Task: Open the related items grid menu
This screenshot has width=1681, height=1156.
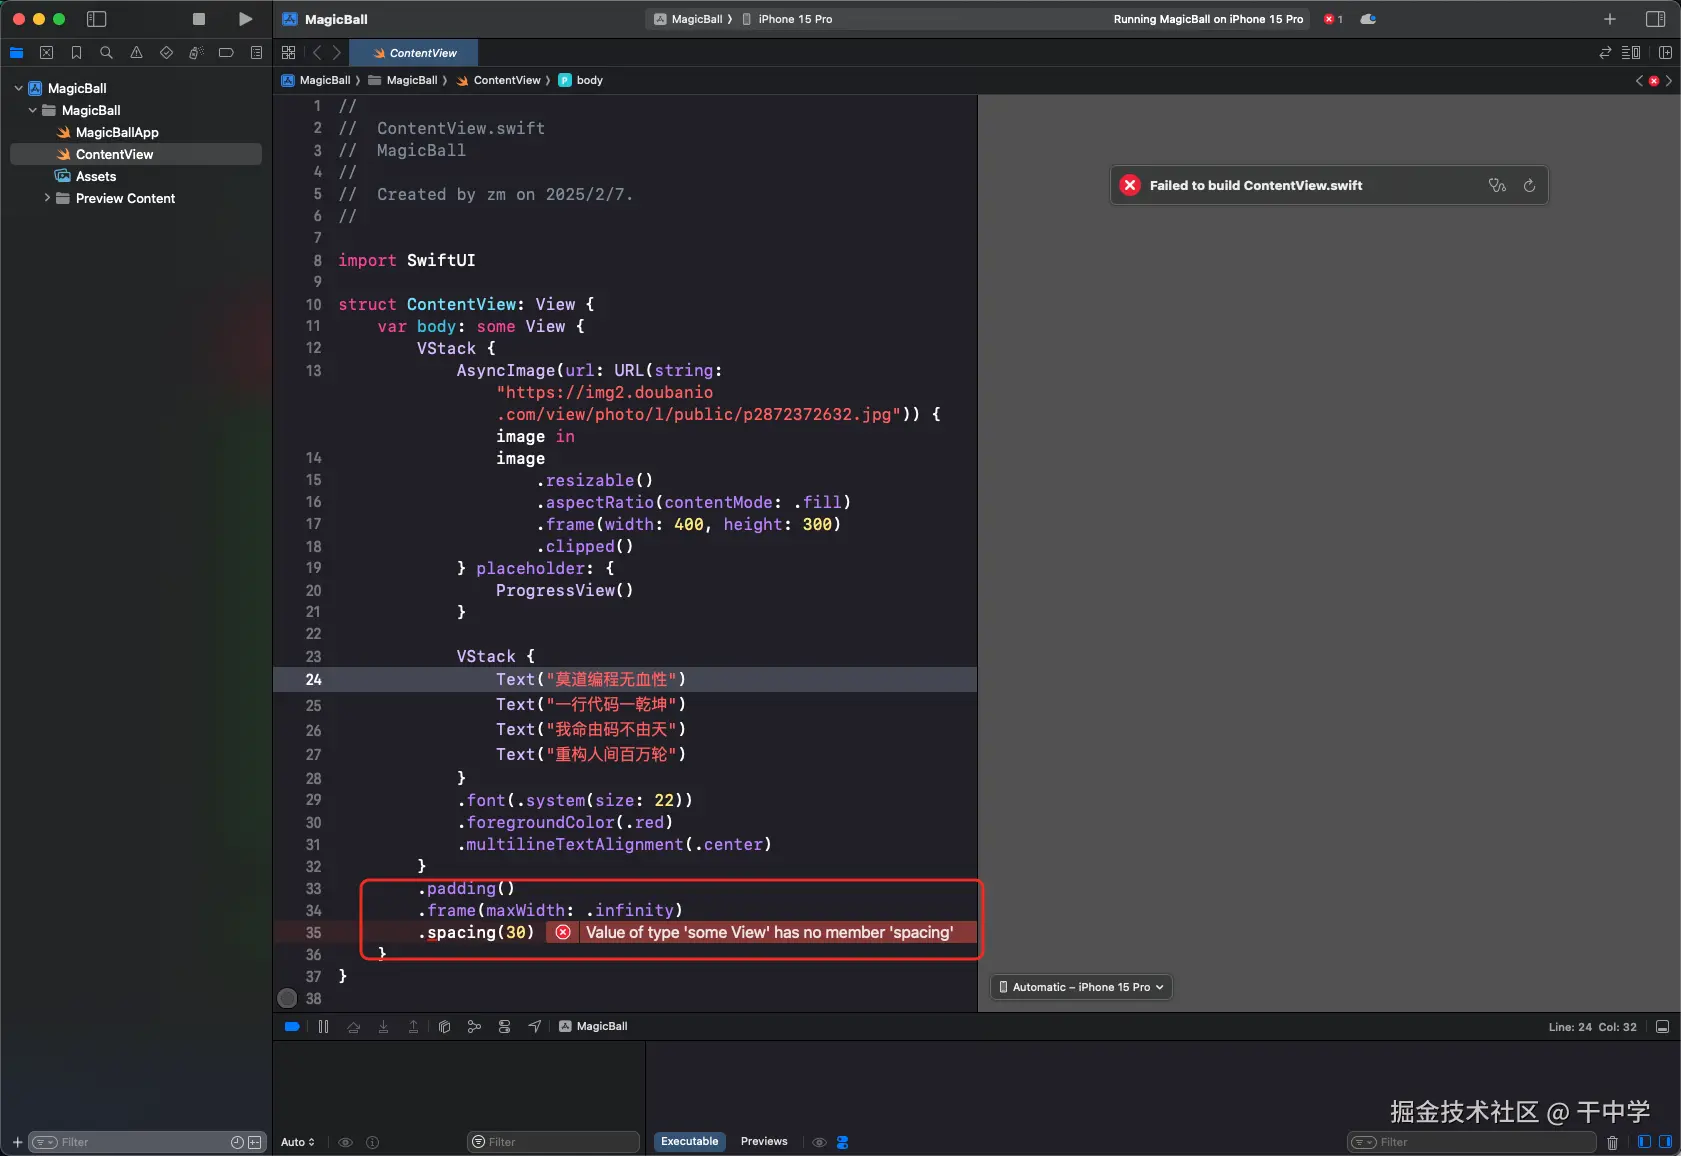Action: click(x=289, y=53)
